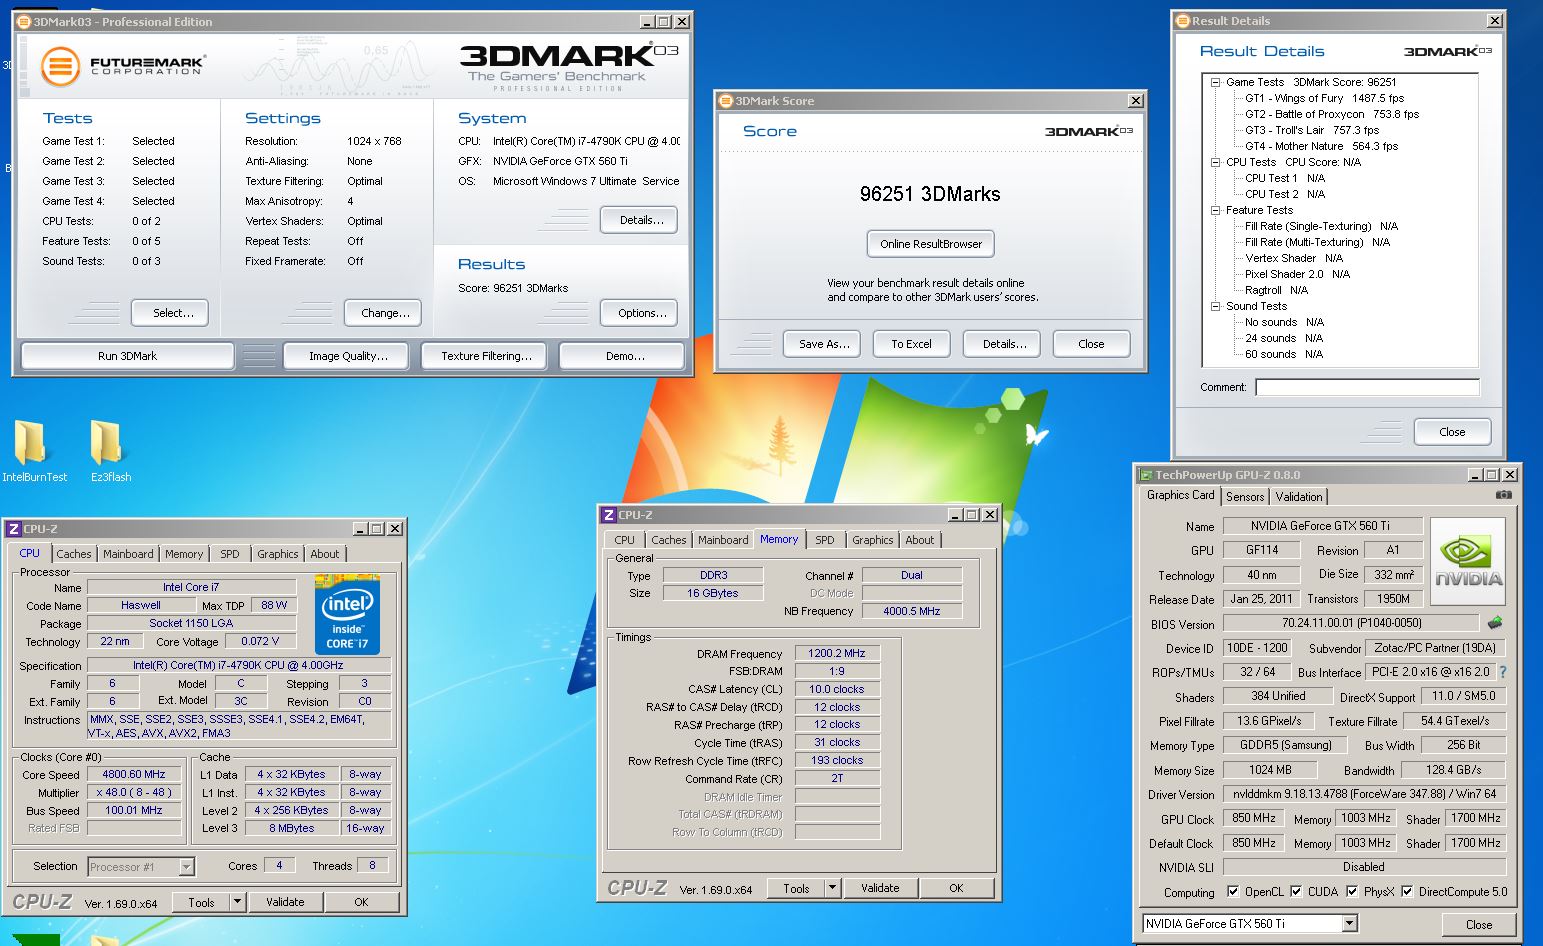
Task: Click Save As... in 3DMark Score
Action: coord(824,344)
